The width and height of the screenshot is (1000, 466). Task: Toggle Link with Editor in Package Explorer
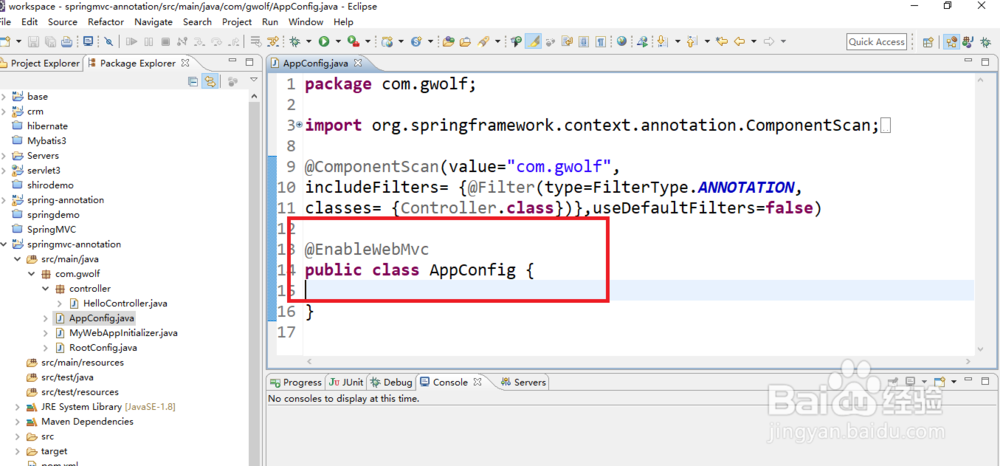[209, 81]
